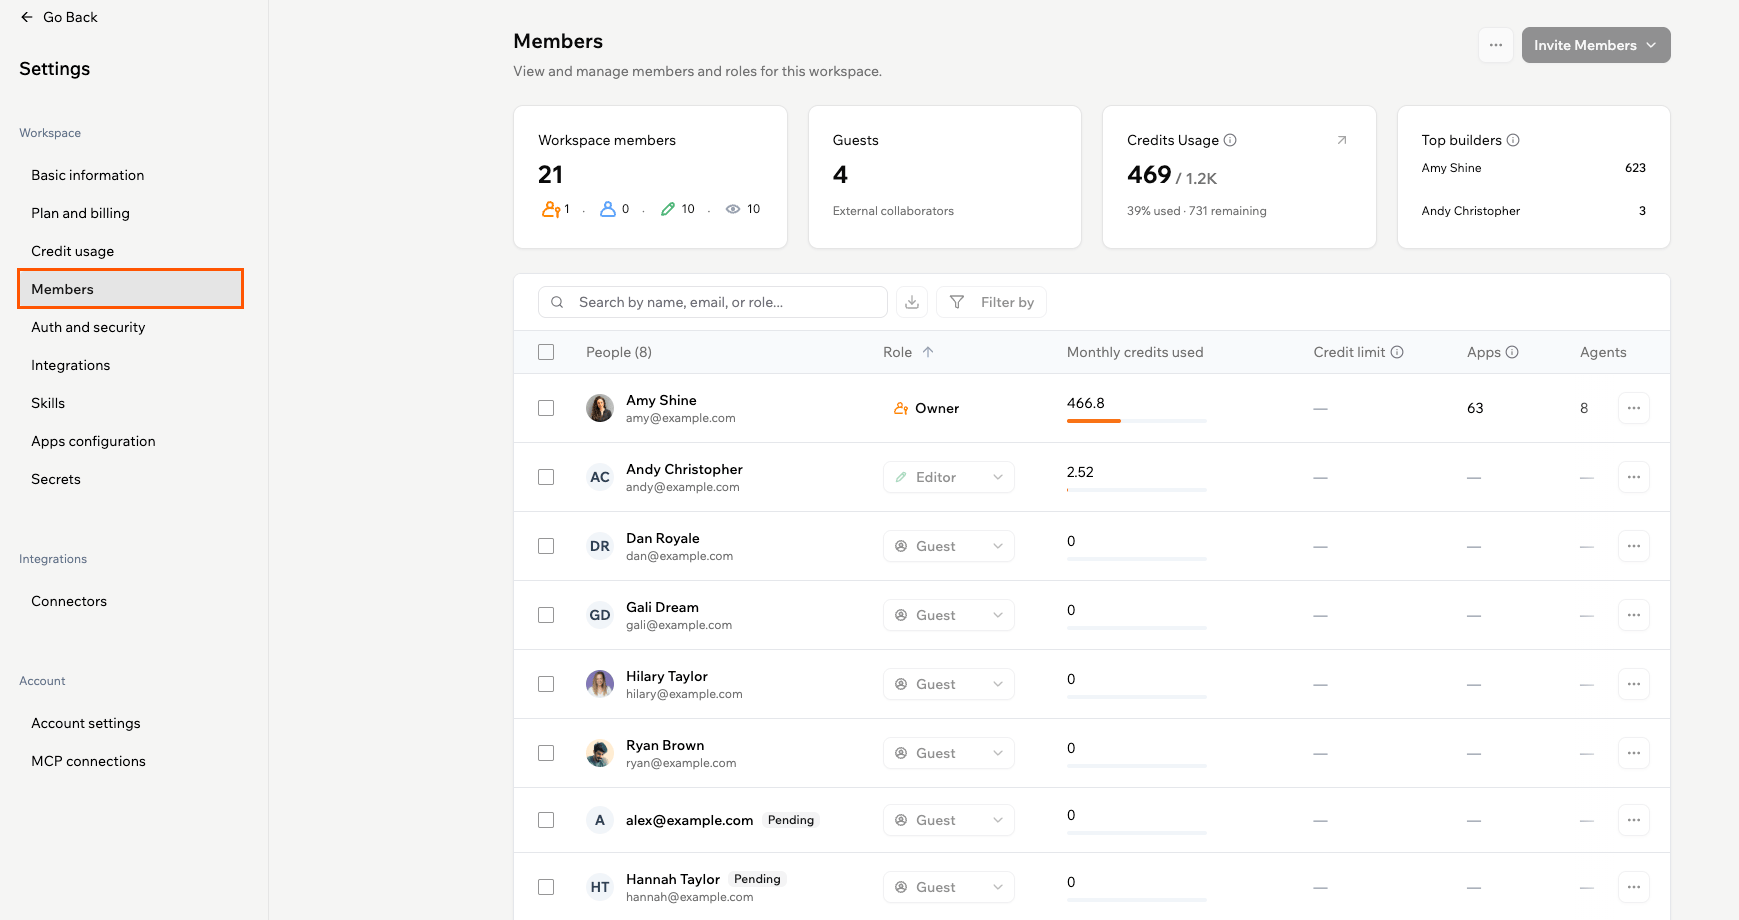Click Amy Shine in Top builders list

click(1451, 168)
